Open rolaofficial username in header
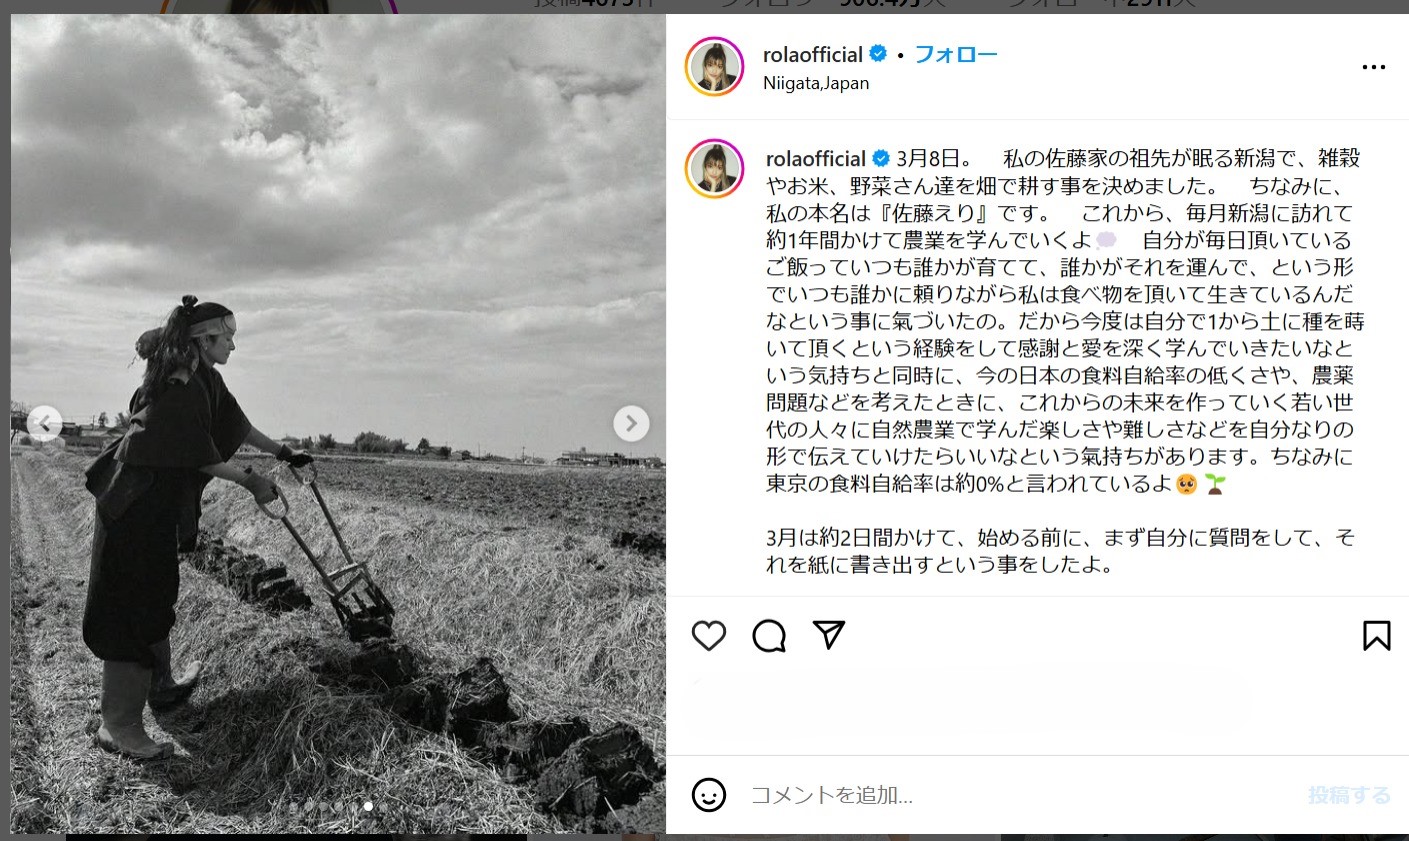This screenshot has width=1409, height=841. tap(813, 54)
